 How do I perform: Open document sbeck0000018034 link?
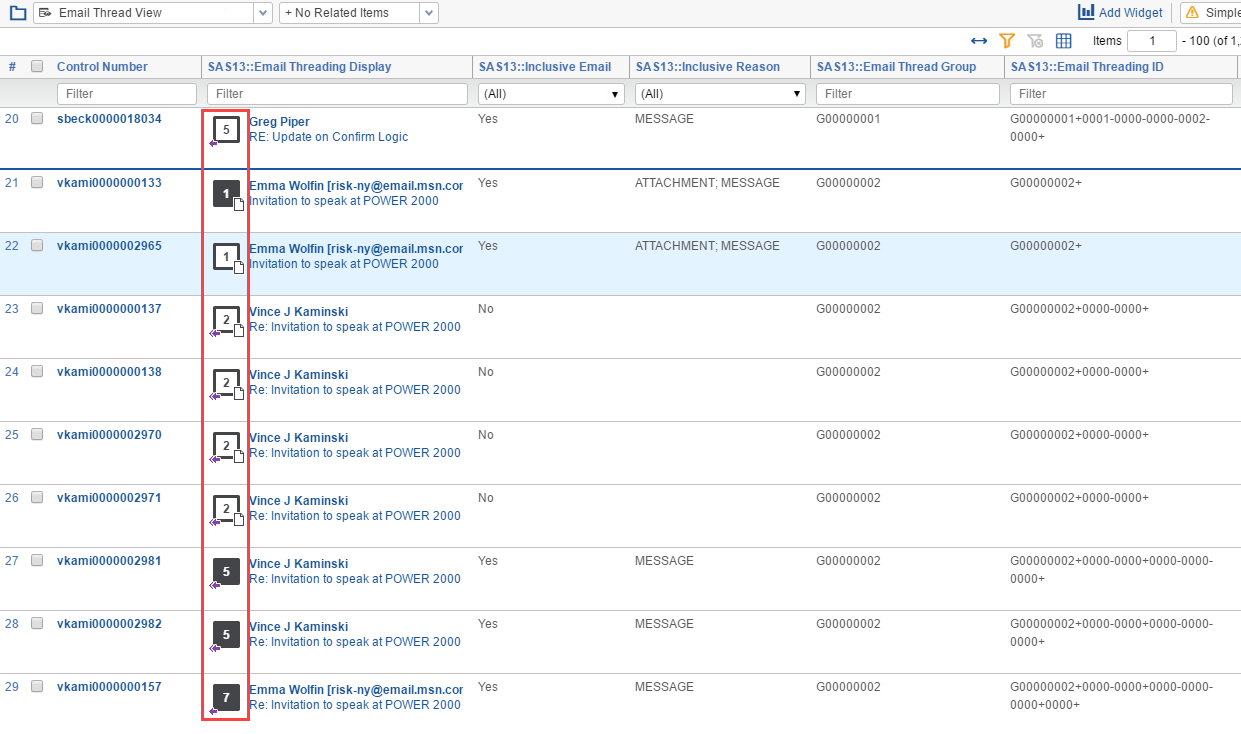tap(109, 119)
